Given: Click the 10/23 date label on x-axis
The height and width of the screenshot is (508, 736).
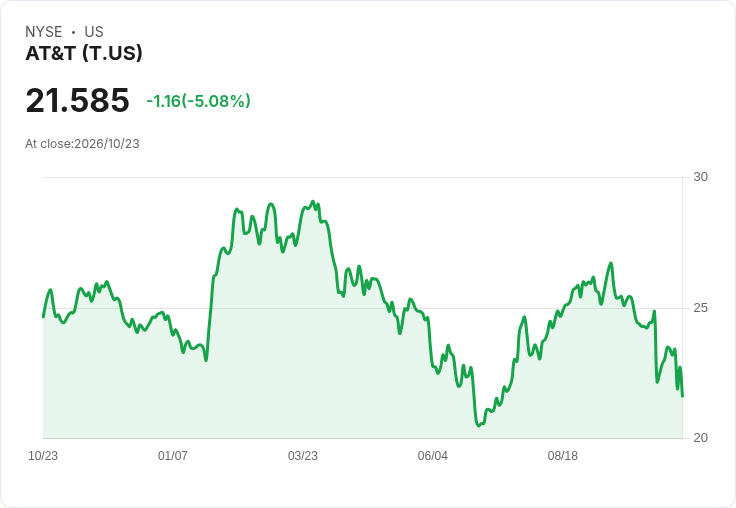Looking at the screenshot, I should pos(43,456).
